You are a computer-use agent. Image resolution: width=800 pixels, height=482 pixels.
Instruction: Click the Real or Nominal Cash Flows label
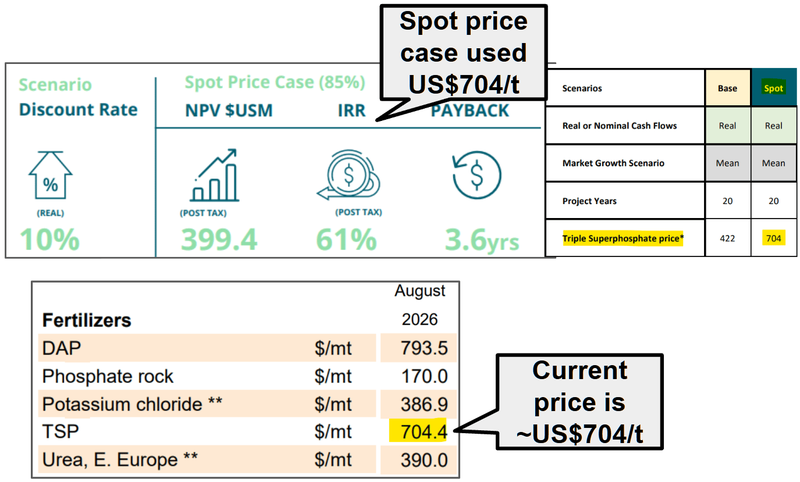point(619,125)
